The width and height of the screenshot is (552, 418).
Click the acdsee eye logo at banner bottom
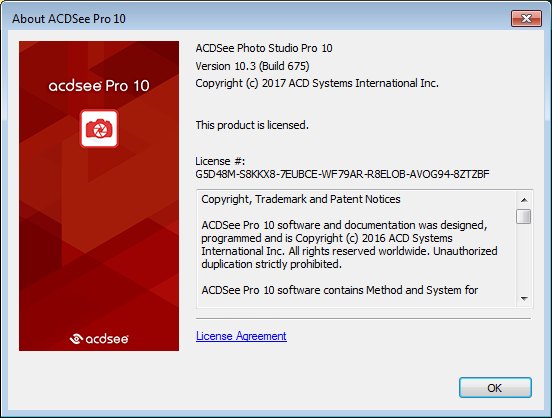[99, 338]
